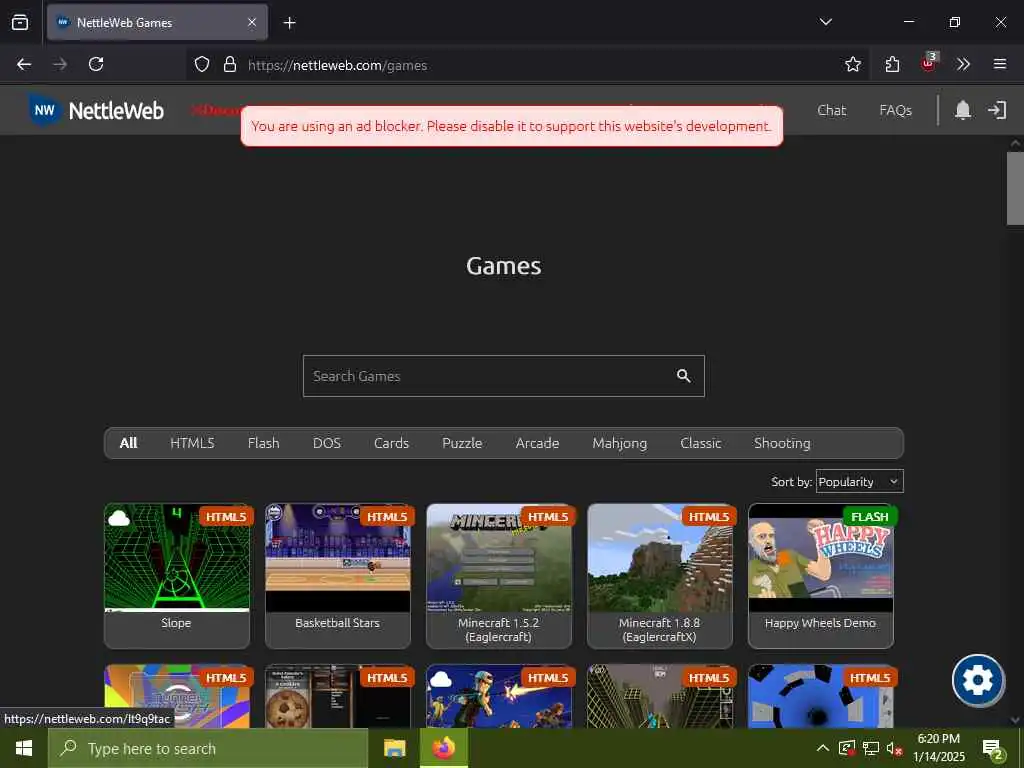Click the NettleWeb brand name
The height and width of the screenshot is (768, 1024).
[x=116, y=110]
